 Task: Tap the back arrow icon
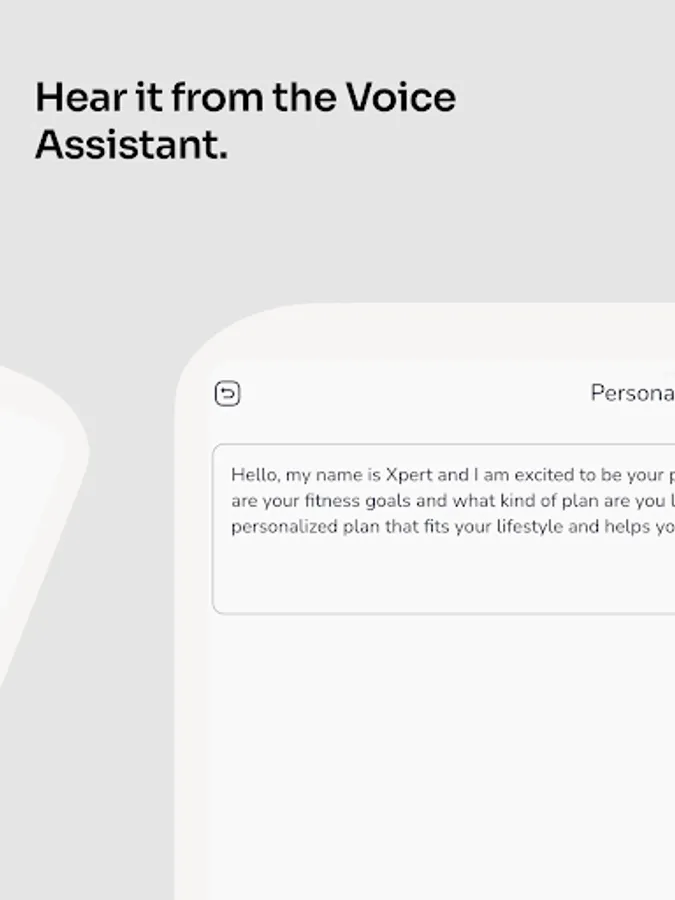point(227,394)
